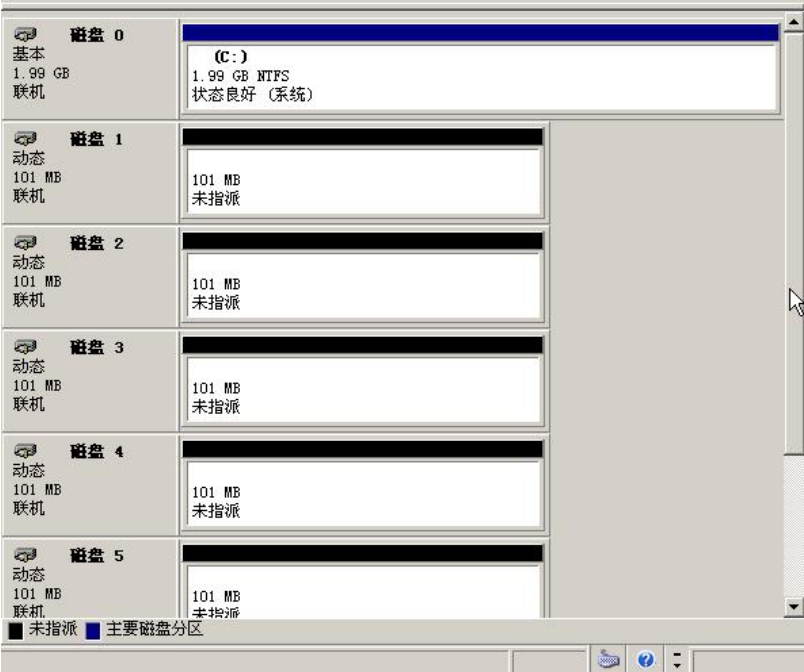Viewport: 804px width, 672px height.
Task: Click the keyboard icon in the status bar
Action: (609, 659)
